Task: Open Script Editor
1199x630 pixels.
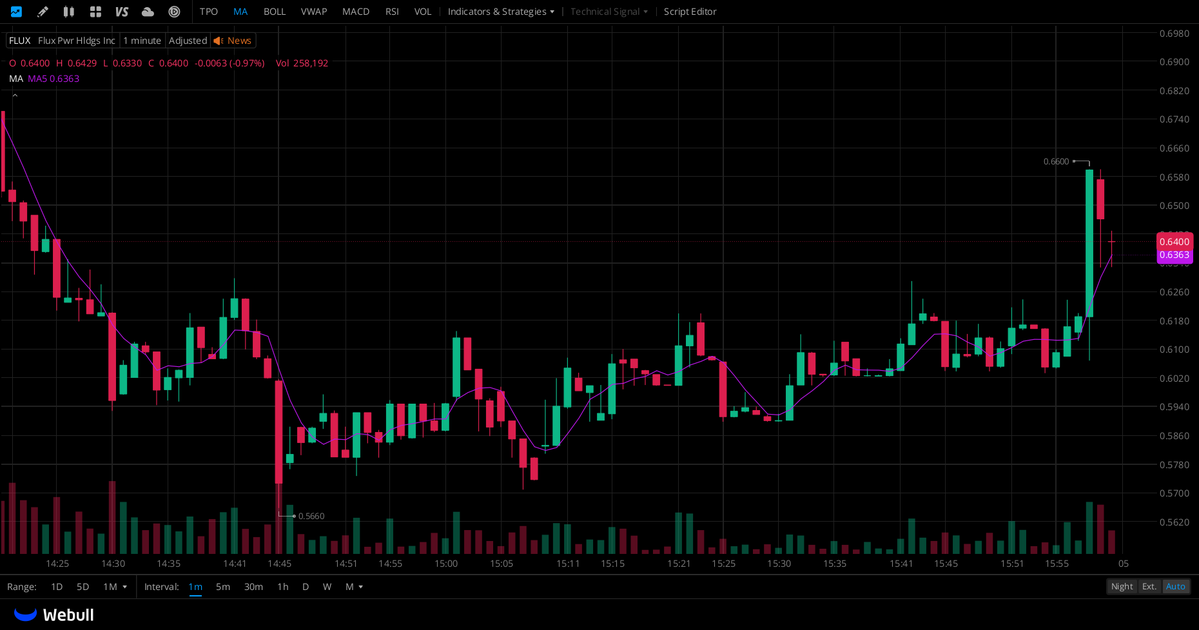Action: pyautogui.click(x=690, y=11)
